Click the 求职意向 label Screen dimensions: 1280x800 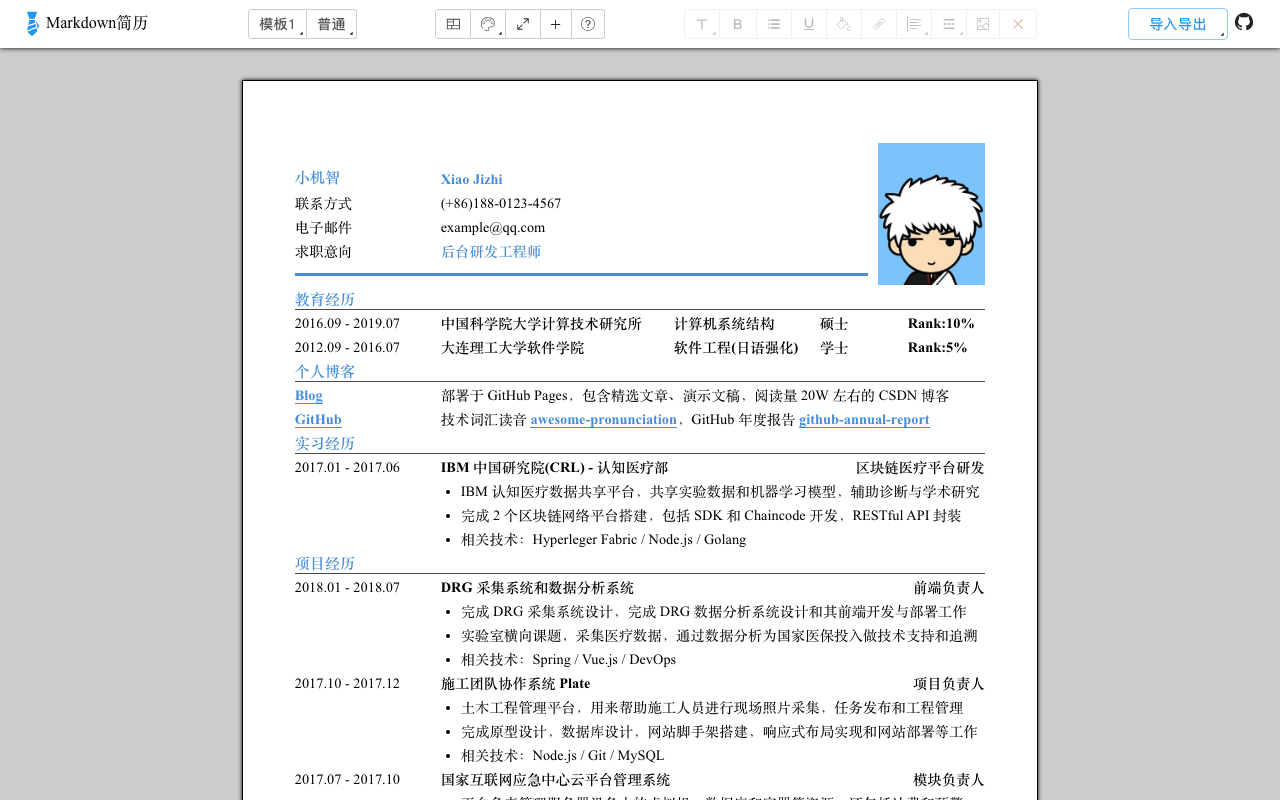point(323,252)
